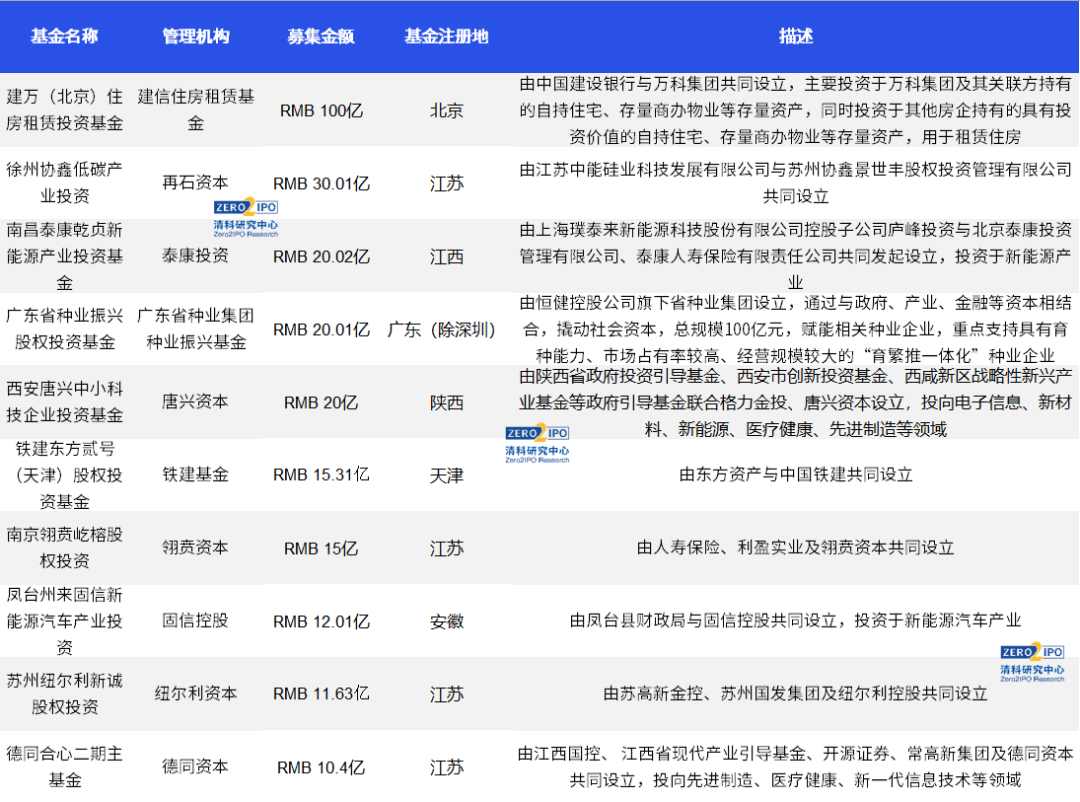The height and width of the screenshot is (802, 1080).
Task: Click manager cell 德同资本
Action: [x=196, y=766]
